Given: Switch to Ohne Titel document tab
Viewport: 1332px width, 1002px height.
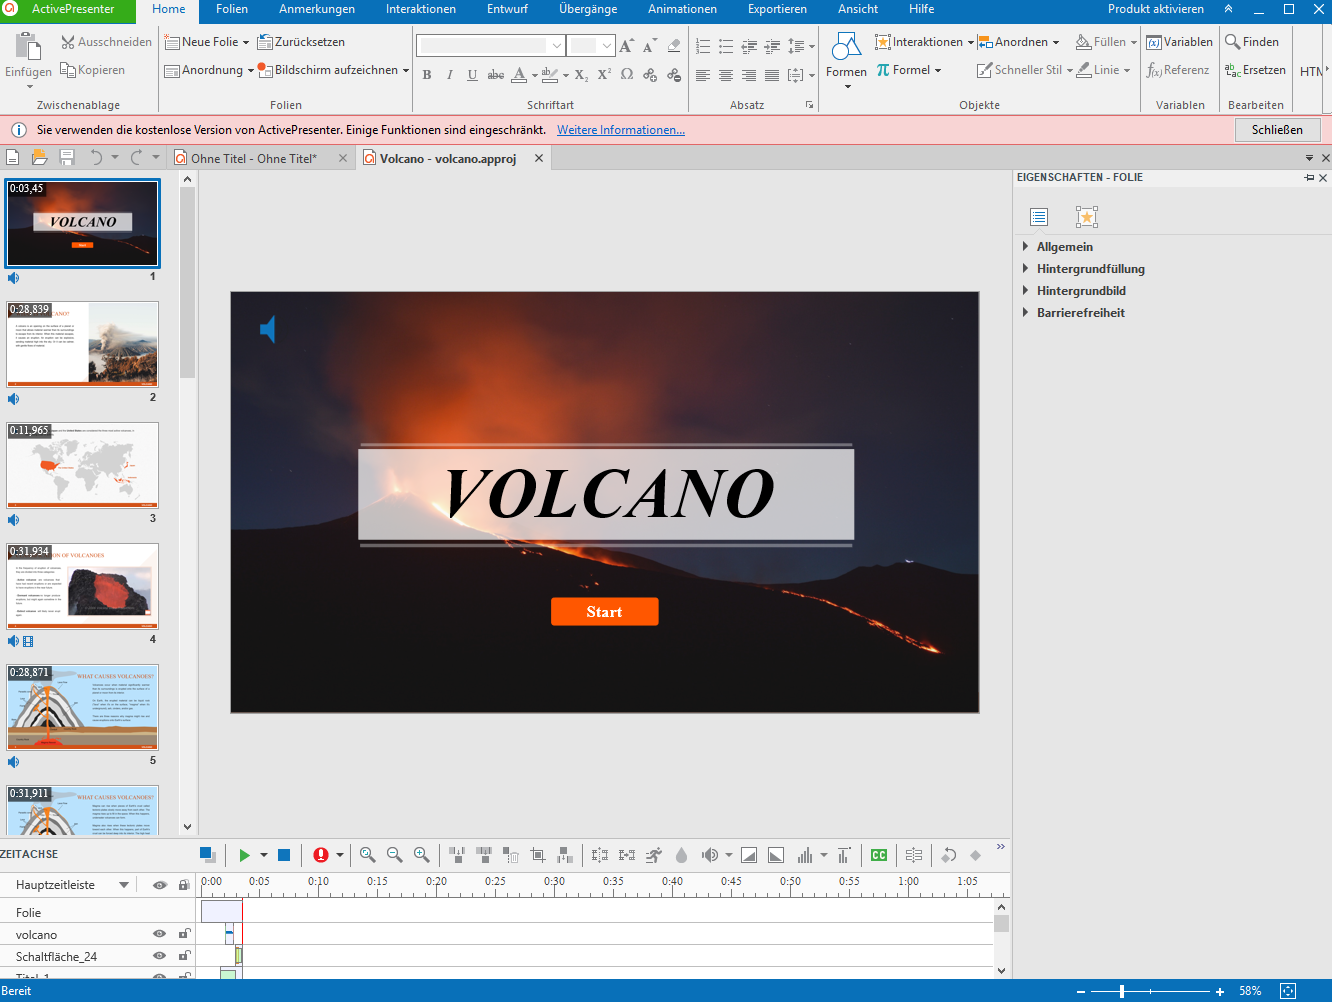Looking at the screenshot, I should 254,159.
